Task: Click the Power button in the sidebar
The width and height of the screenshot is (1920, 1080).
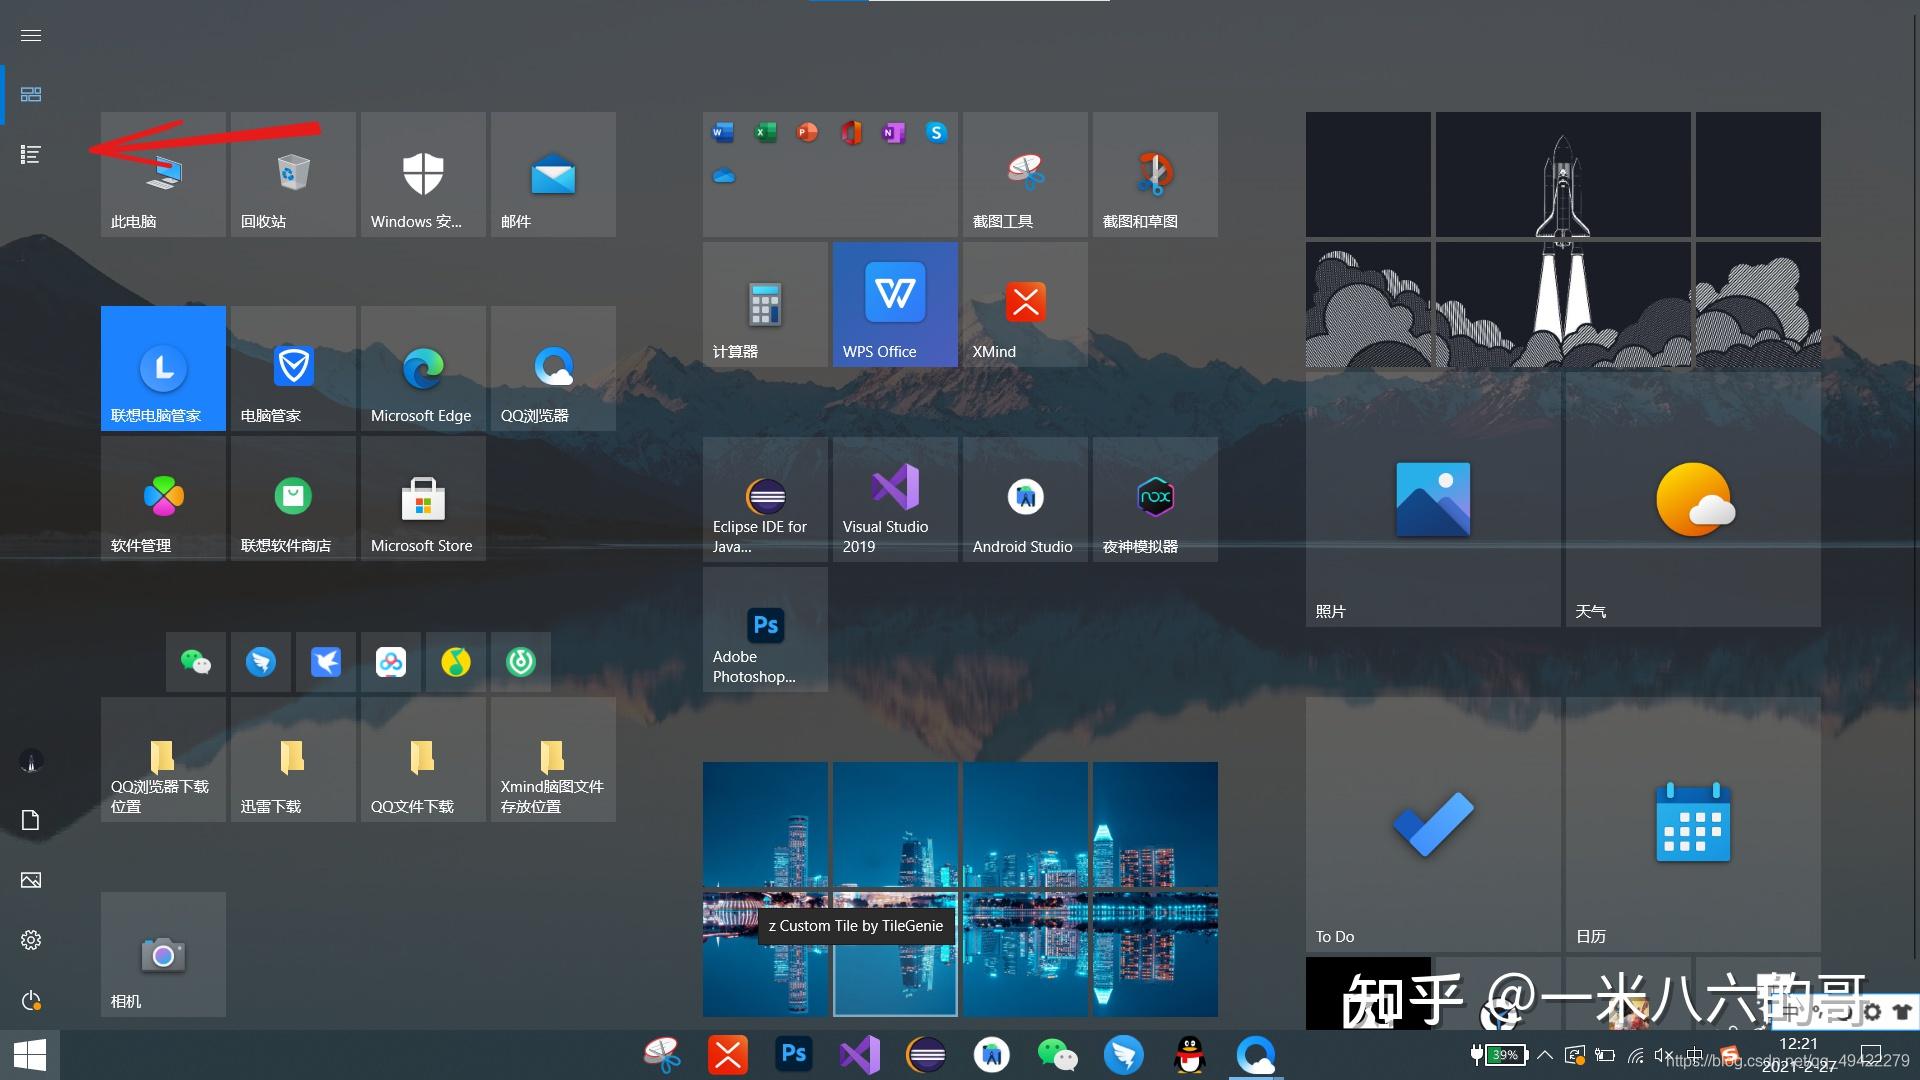Action: 31,1001
